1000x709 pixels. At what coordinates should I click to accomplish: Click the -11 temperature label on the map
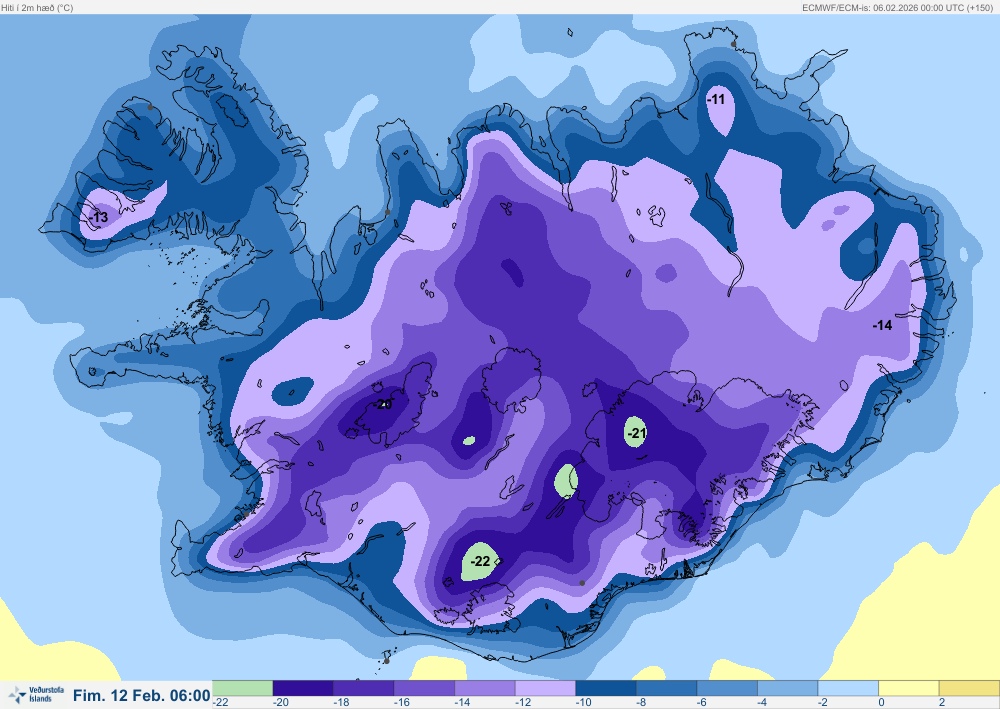716,99
